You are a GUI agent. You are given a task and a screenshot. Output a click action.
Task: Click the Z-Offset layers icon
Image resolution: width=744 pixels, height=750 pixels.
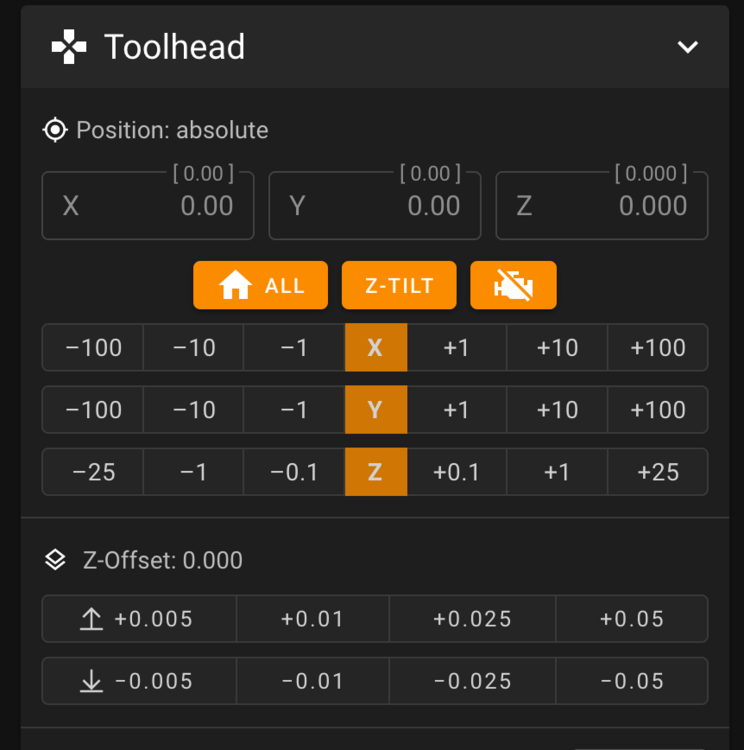click(x=55, y=560)
